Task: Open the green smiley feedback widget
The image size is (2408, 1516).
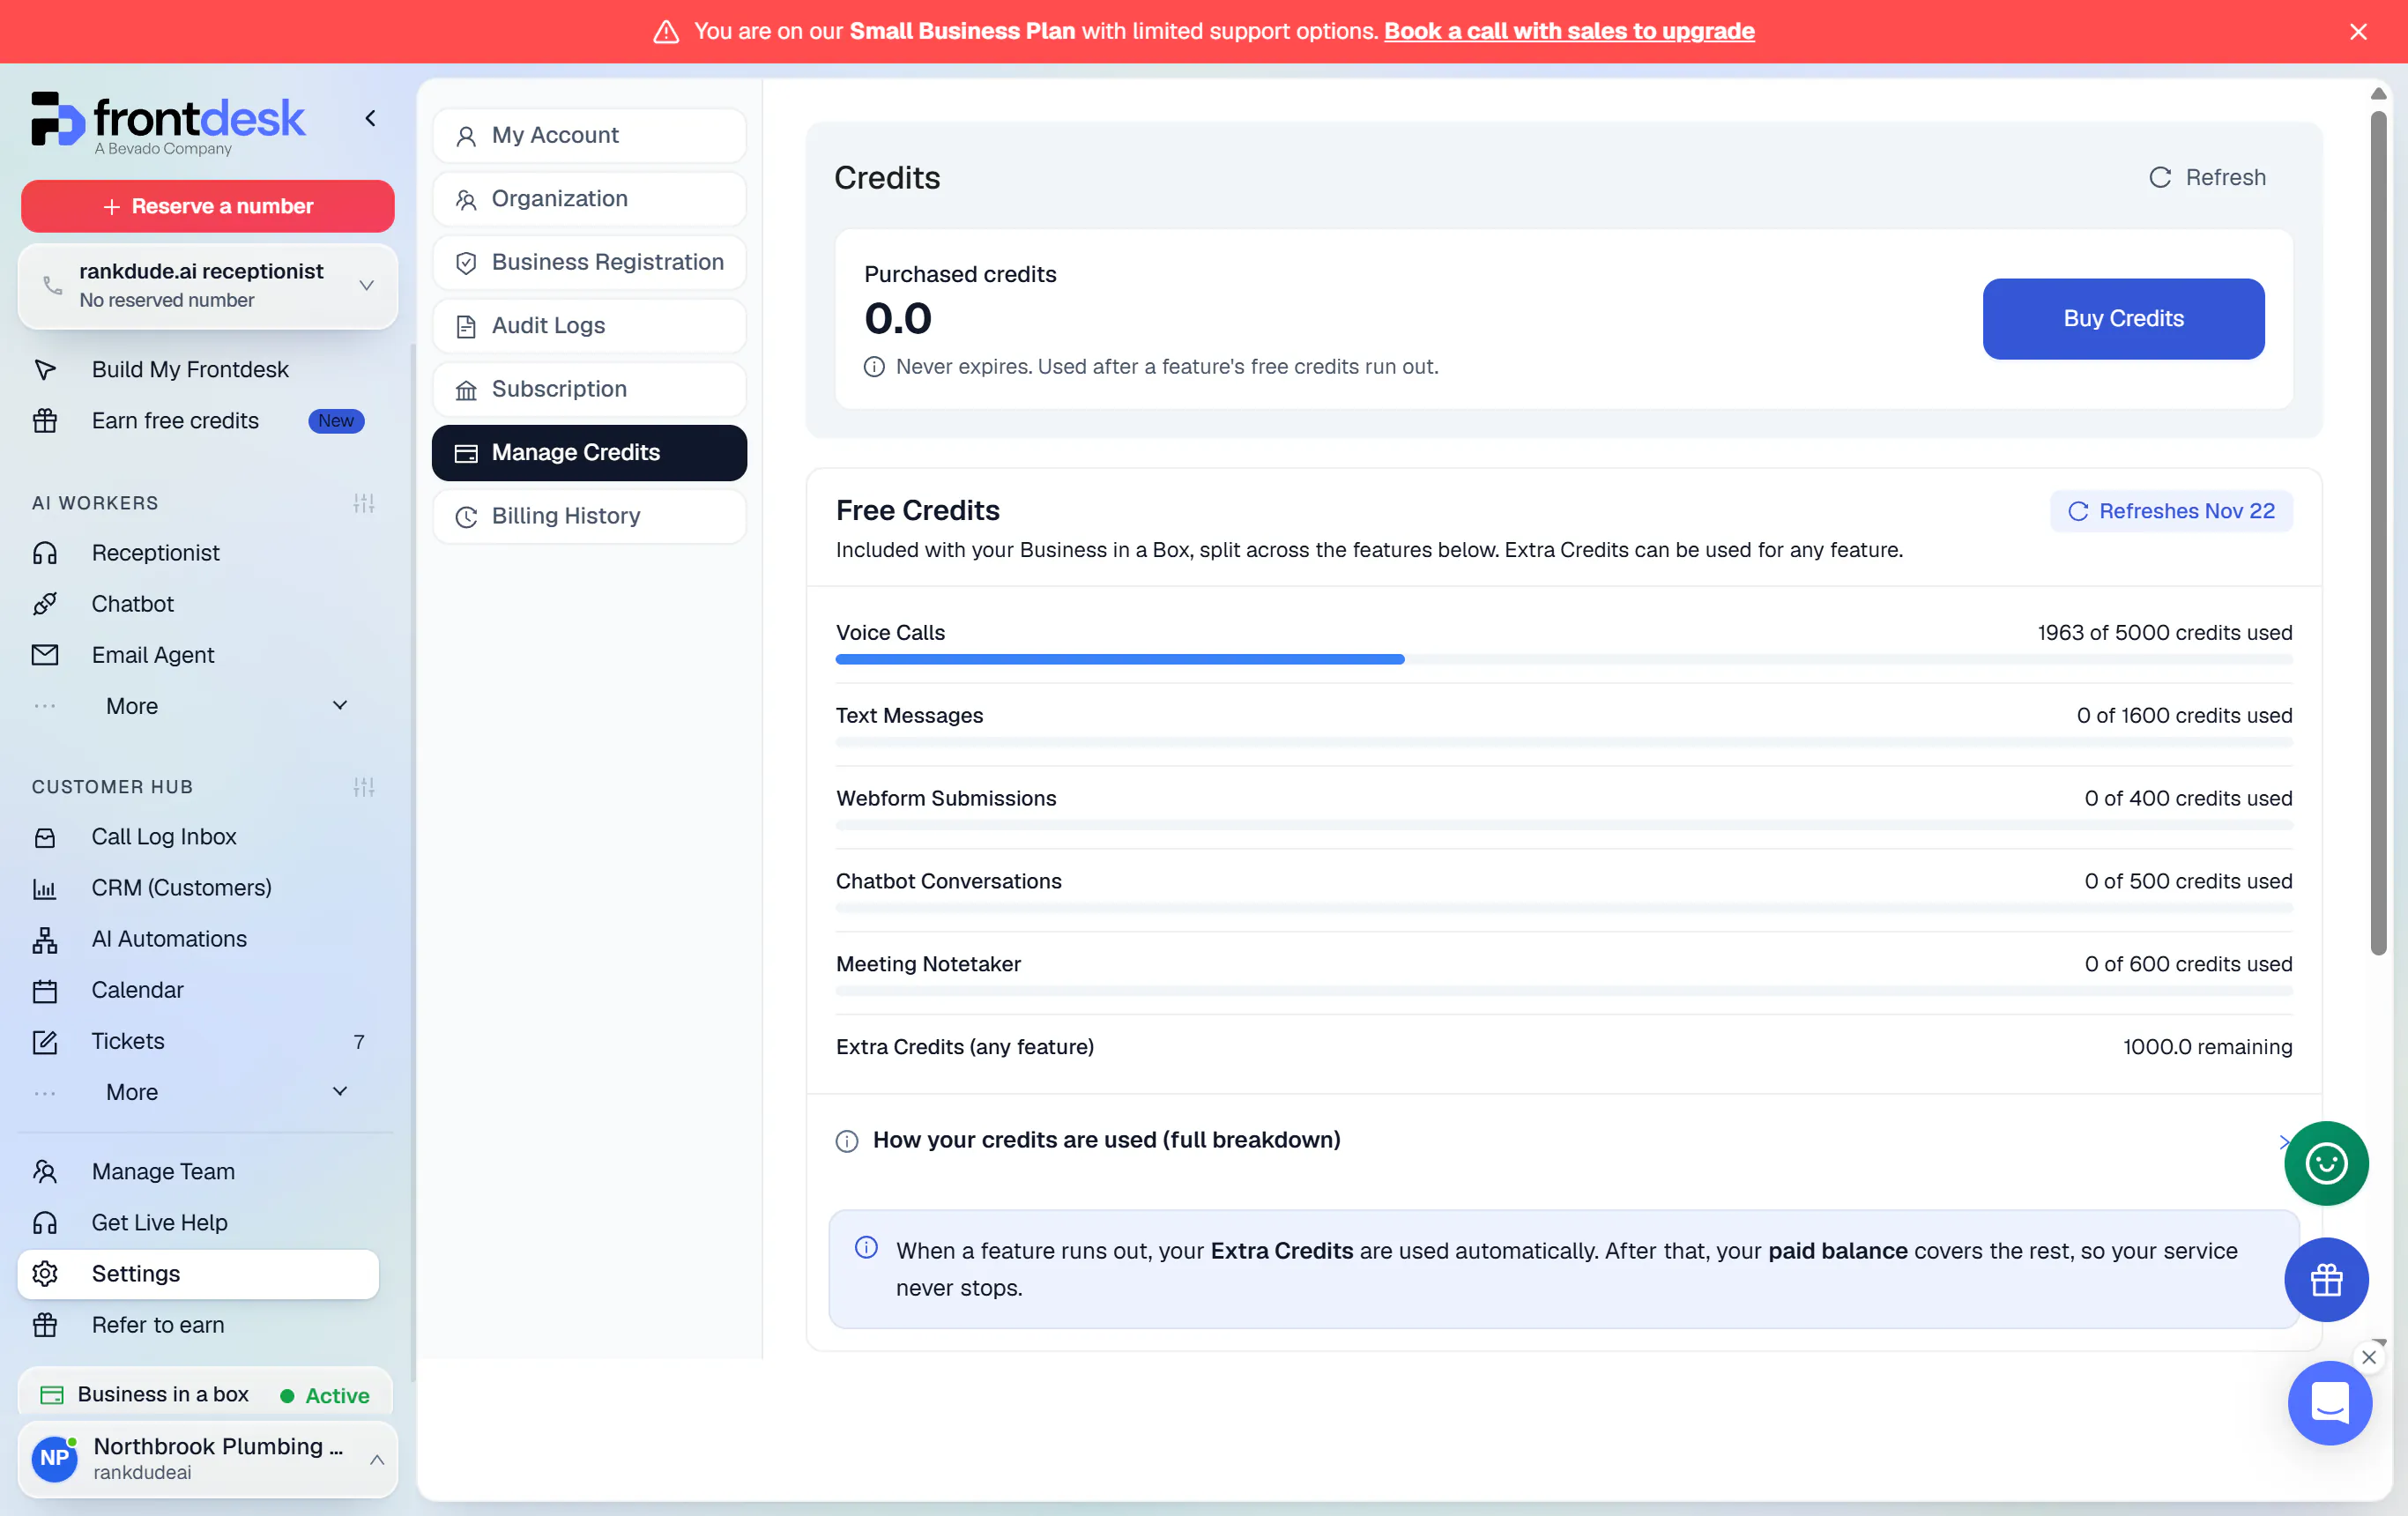Action: click(2326, 1163)
